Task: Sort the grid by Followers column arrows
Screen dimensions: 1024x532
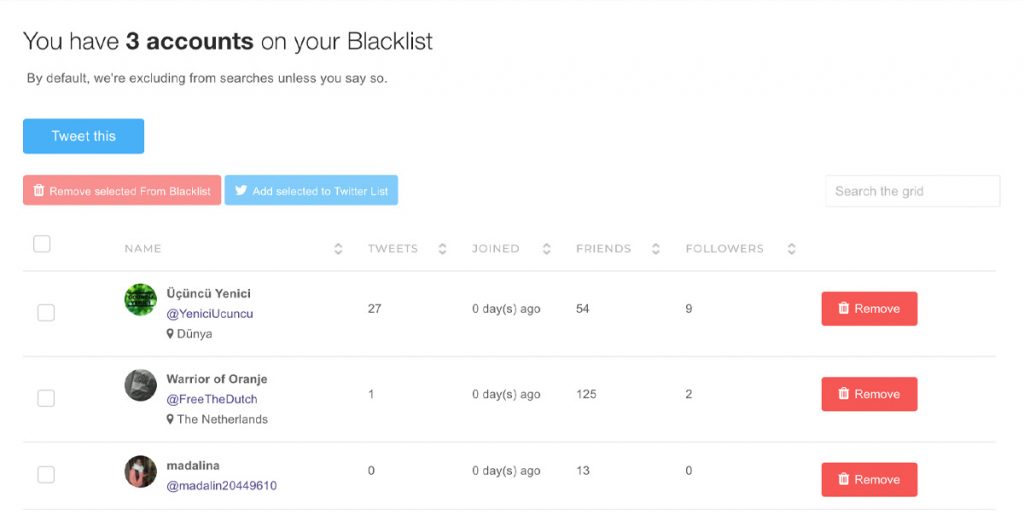Action: tap(791, 249)
